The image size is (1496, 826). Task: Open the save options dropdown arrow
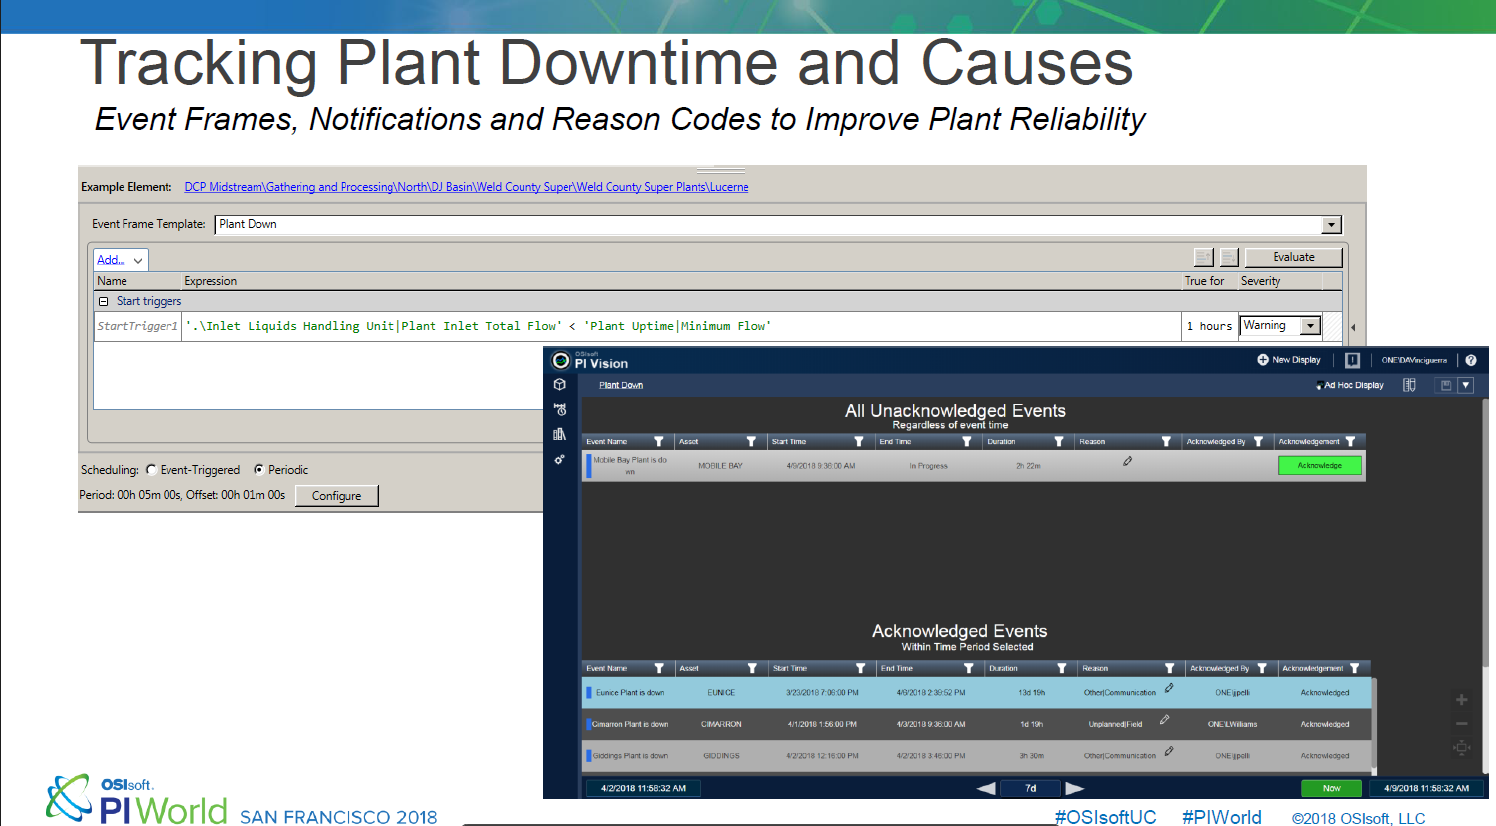tap(1466, 385)
